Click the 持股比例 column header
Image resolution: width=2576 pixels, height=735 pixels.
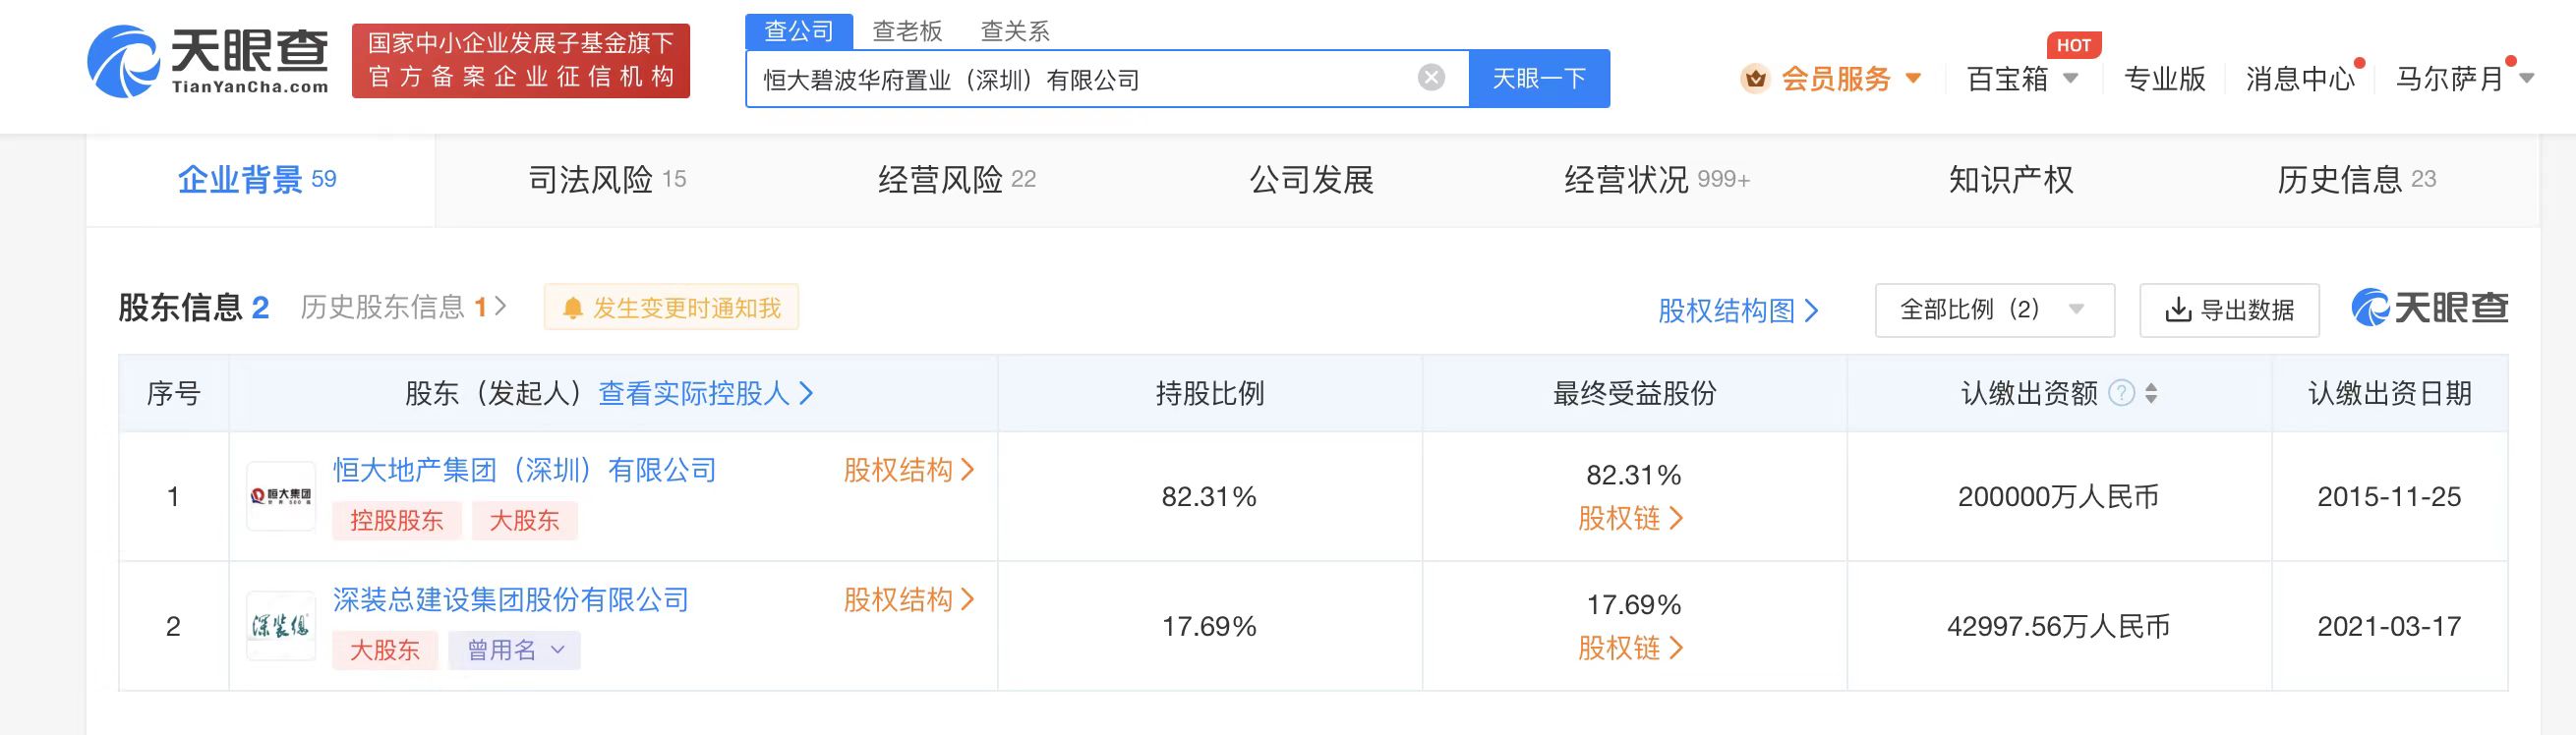(x=1209, y=393)
